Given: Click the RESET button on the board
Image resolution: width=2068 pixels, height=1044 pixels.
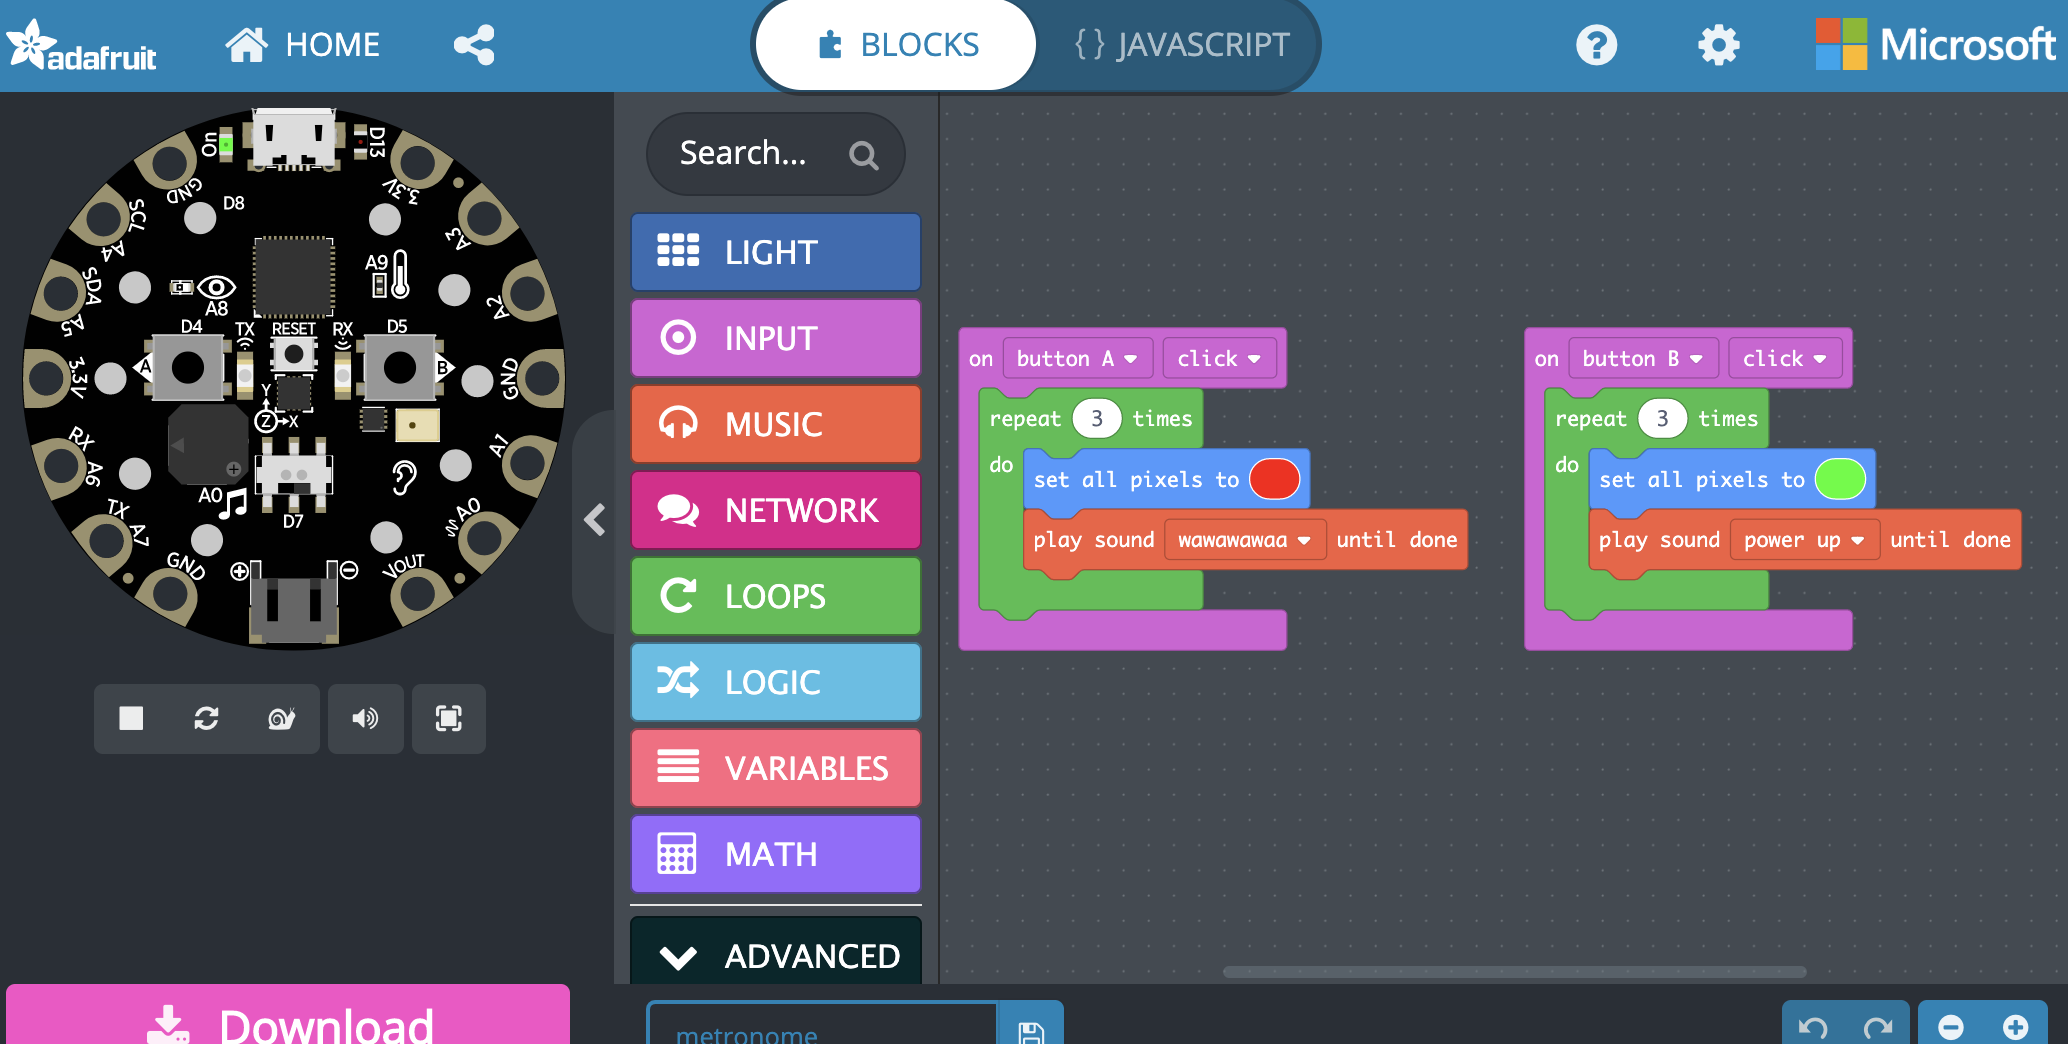Looking at the screenshot, I should click(294, 353).
